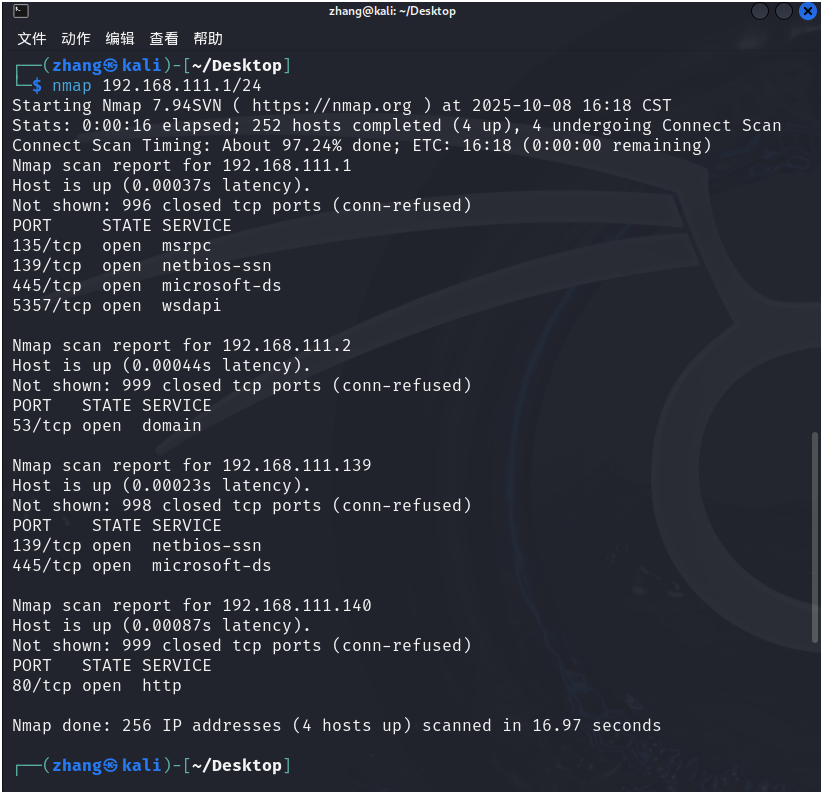Image resolution: width=823 pixels, height=794 pixels.
Task: Click 'Not shown: 996 closed tcp ports' line
Action: point(242,205)
